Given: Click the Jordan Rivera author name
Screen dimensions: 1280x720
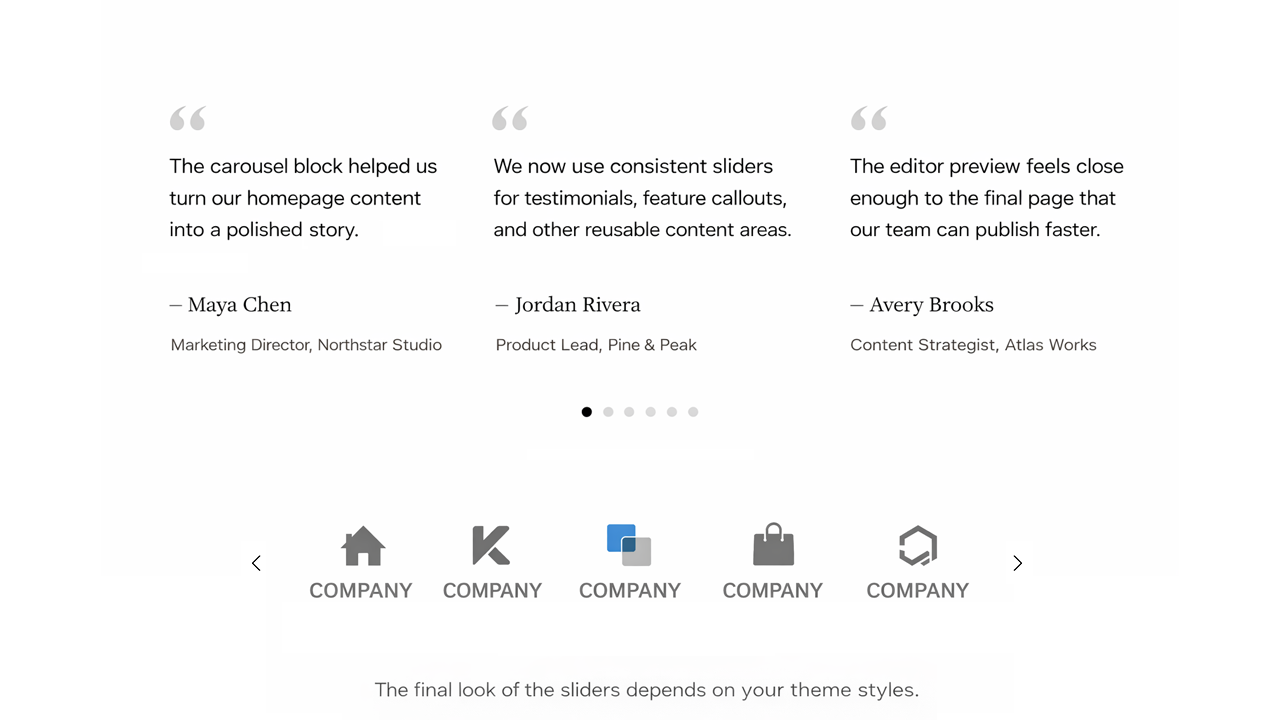Looking at the screenshot, I should click(x=577, y=305).
